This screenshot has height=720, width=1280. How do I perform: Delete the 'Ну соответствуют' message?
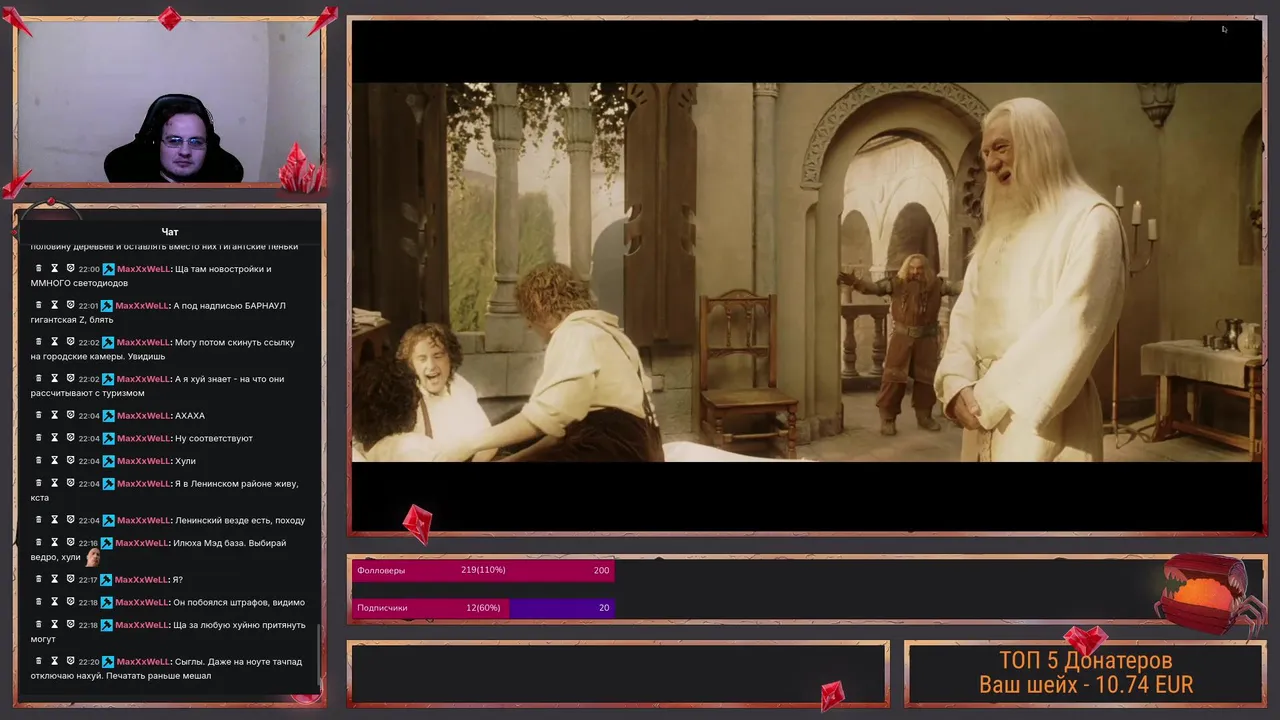coord(38,438)
